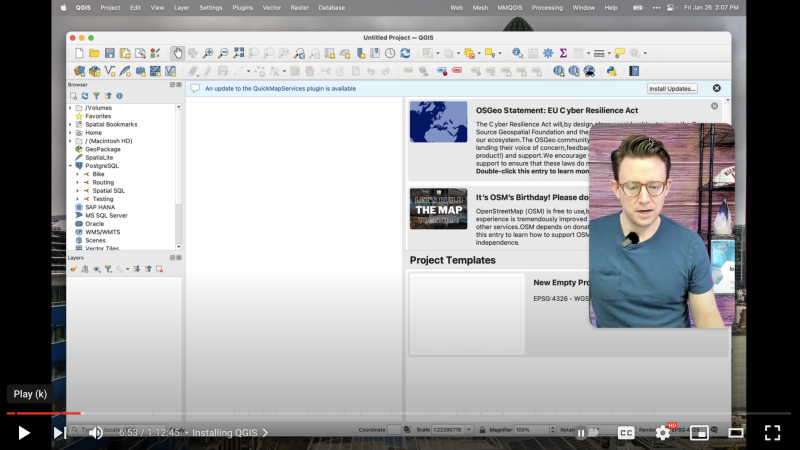The width and height of the screenshot is (800, 450).
Task: Expand the Bike PostgreSQL connection
Action: point(78,174)
